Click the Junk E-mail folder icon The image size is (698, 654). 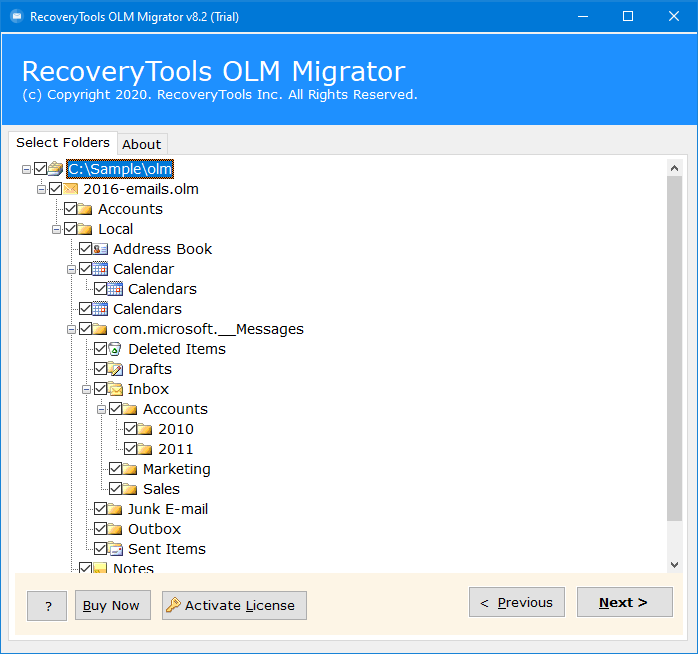[115, 509]
